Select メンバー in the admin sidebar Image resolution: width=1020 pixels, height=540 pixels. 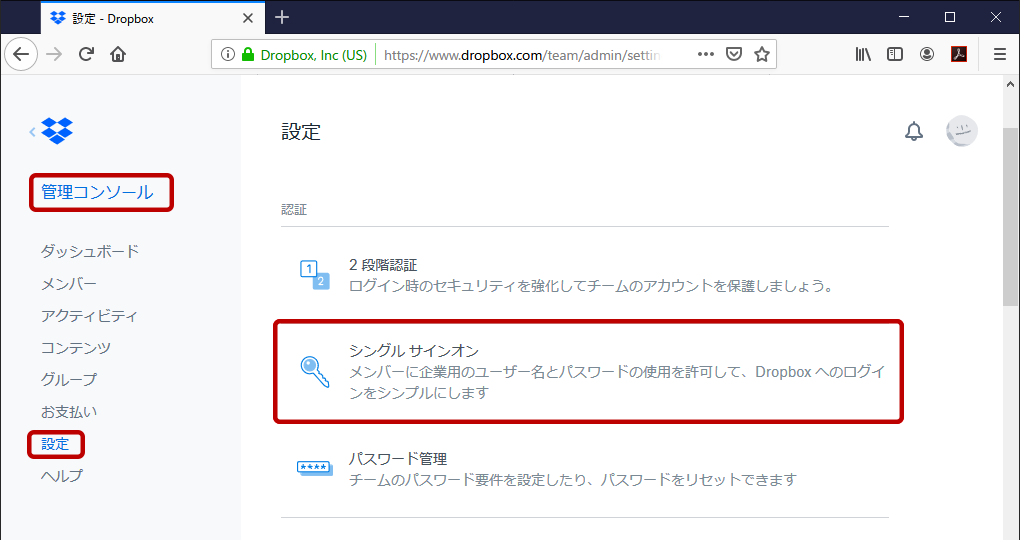(x=69, y=284)
